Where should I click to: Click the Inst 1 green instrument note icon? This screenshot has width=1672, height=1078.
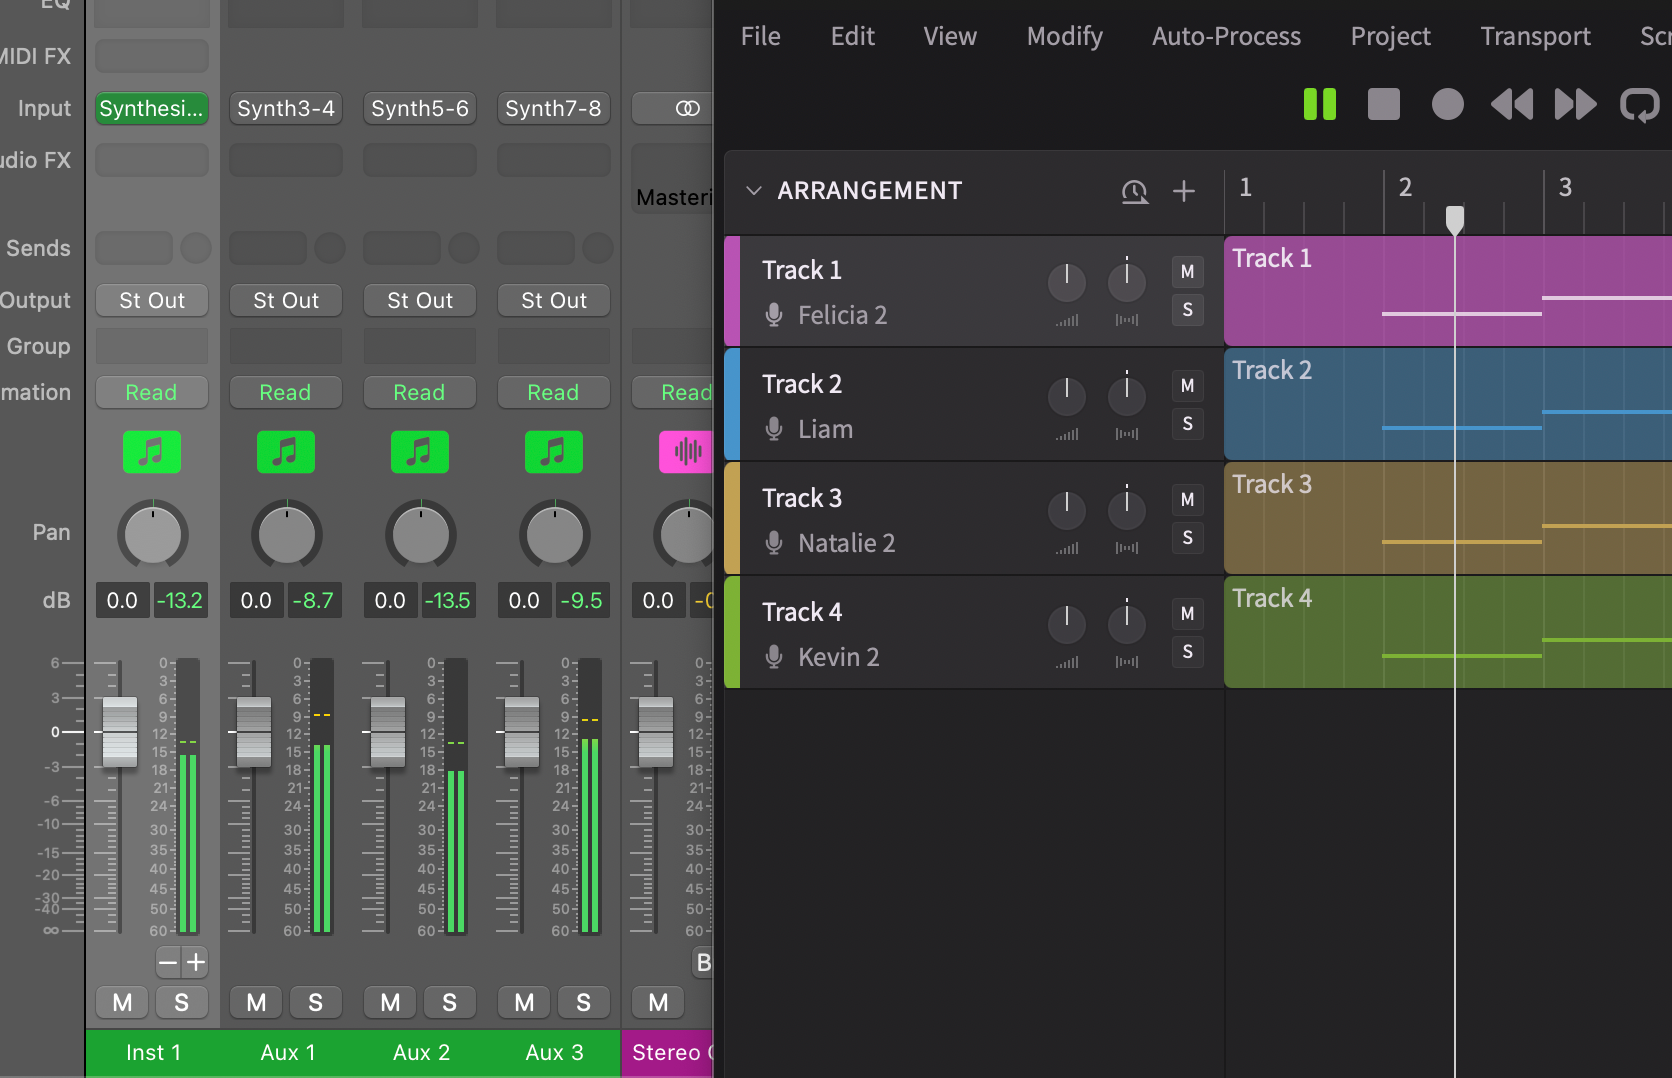pos(152,452)
